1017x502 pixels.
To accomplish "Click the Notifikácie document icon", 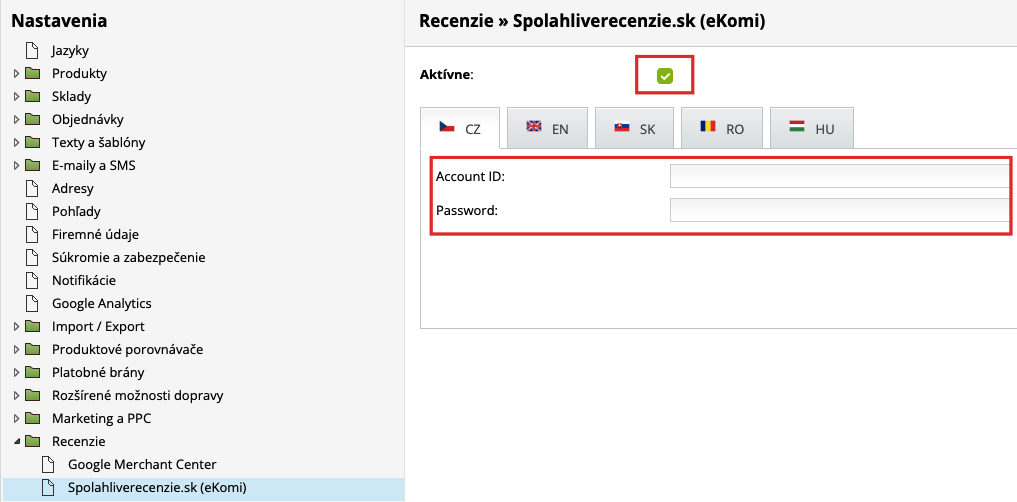I will point(32,280).
